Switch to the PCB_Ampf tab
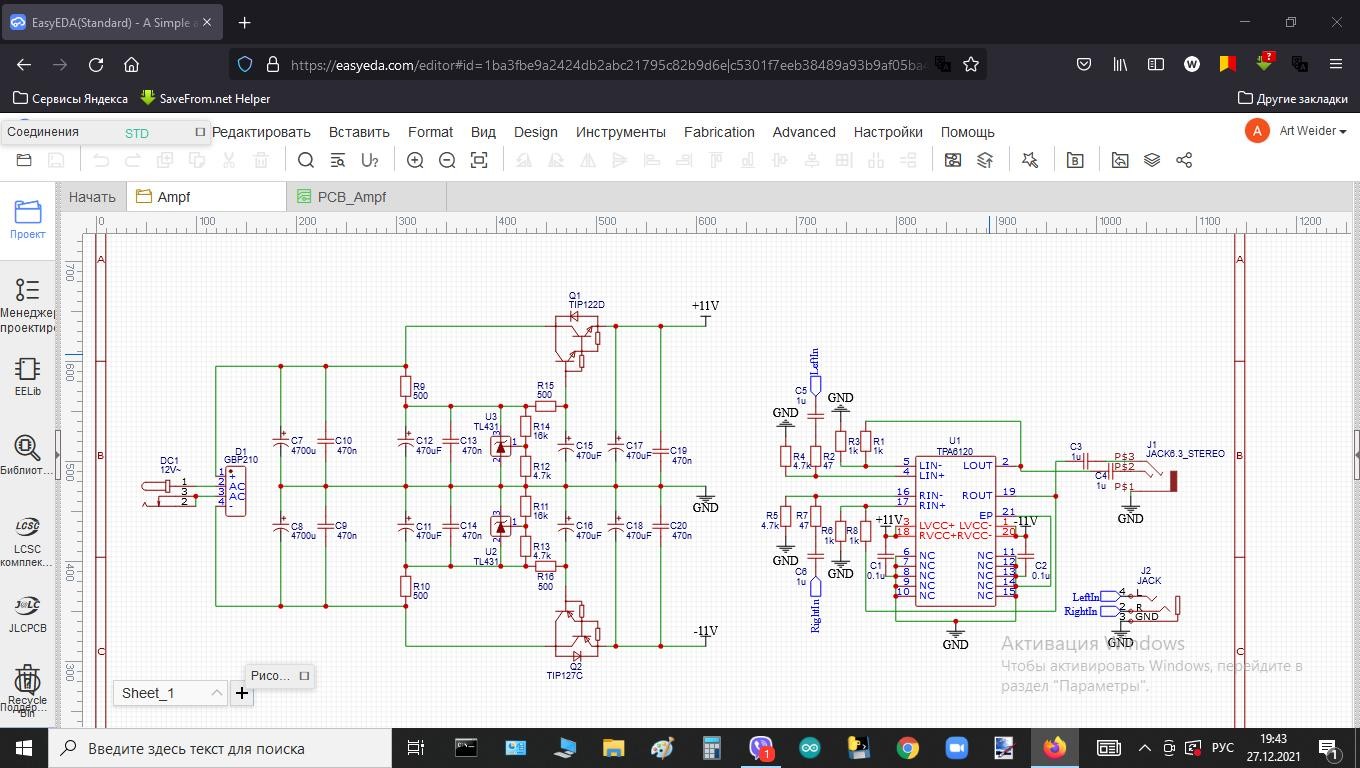1360x768 pixels. pos(351,197)
